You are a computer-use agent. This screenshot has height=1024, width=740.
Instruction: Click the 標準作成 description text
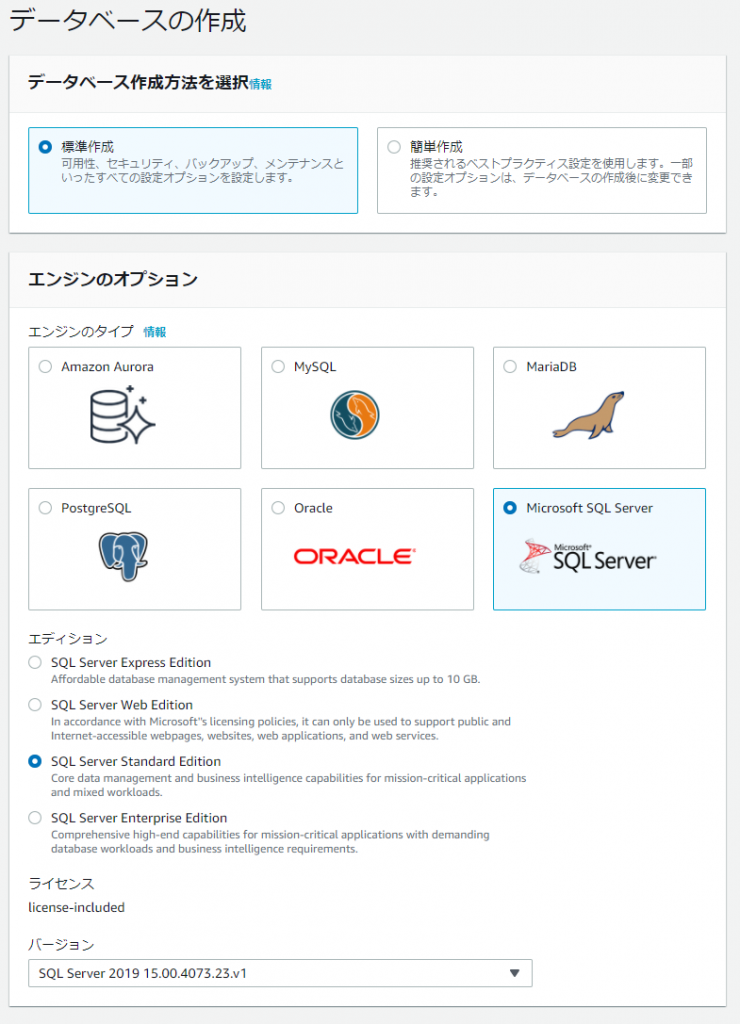click(x=202, y=170)
